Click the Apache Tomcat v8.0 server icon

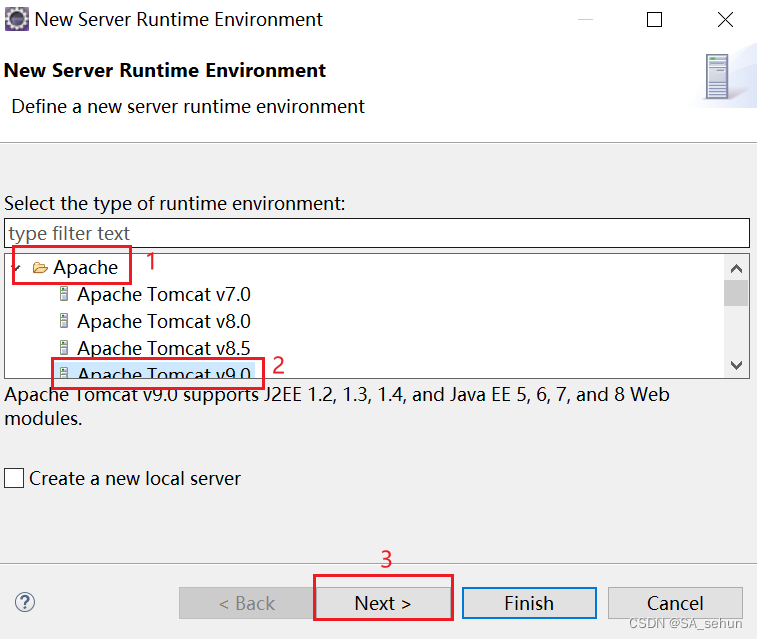(x=64, y=322)
